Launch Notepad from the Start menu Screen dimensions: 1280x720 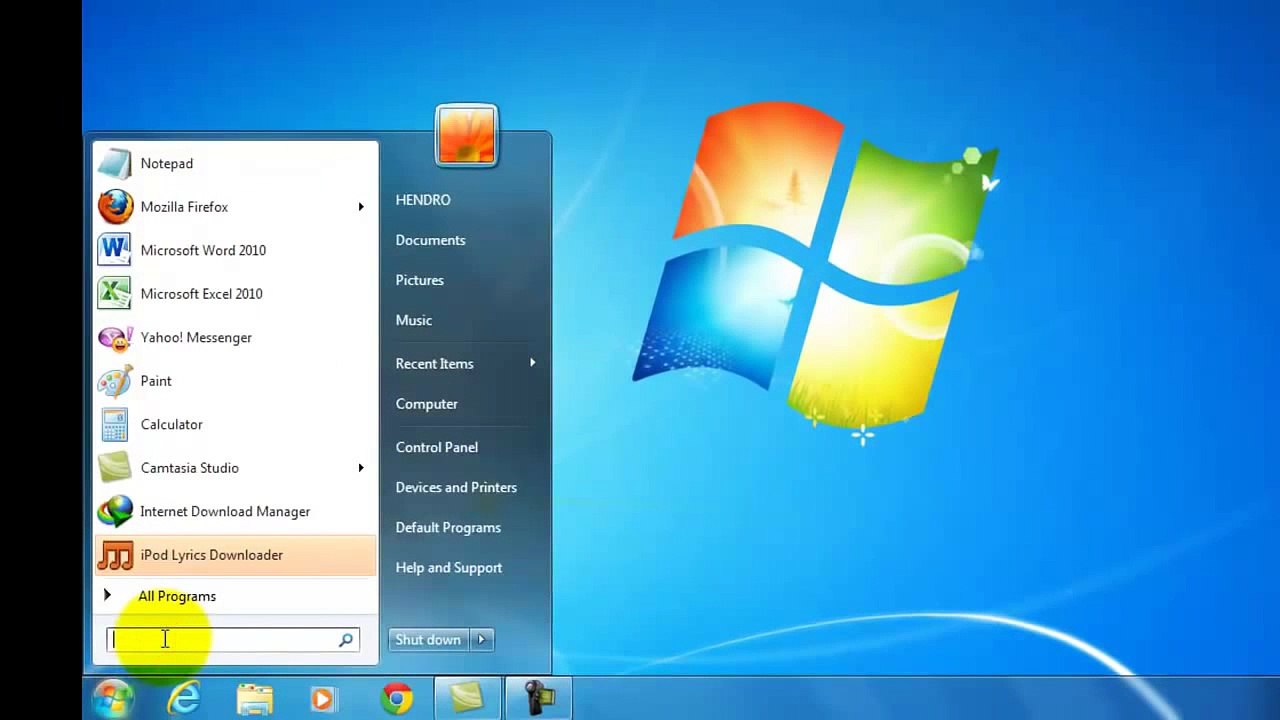(x=236, y=163)
